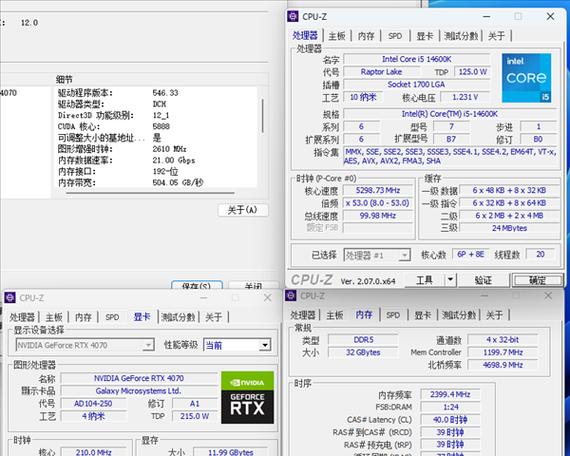Image resolution: width=570 pixels, height=456 pixels.
Task: Open the NVIDIA GeForce RTX 4070 device dropdown
Action: pos(85,345)
